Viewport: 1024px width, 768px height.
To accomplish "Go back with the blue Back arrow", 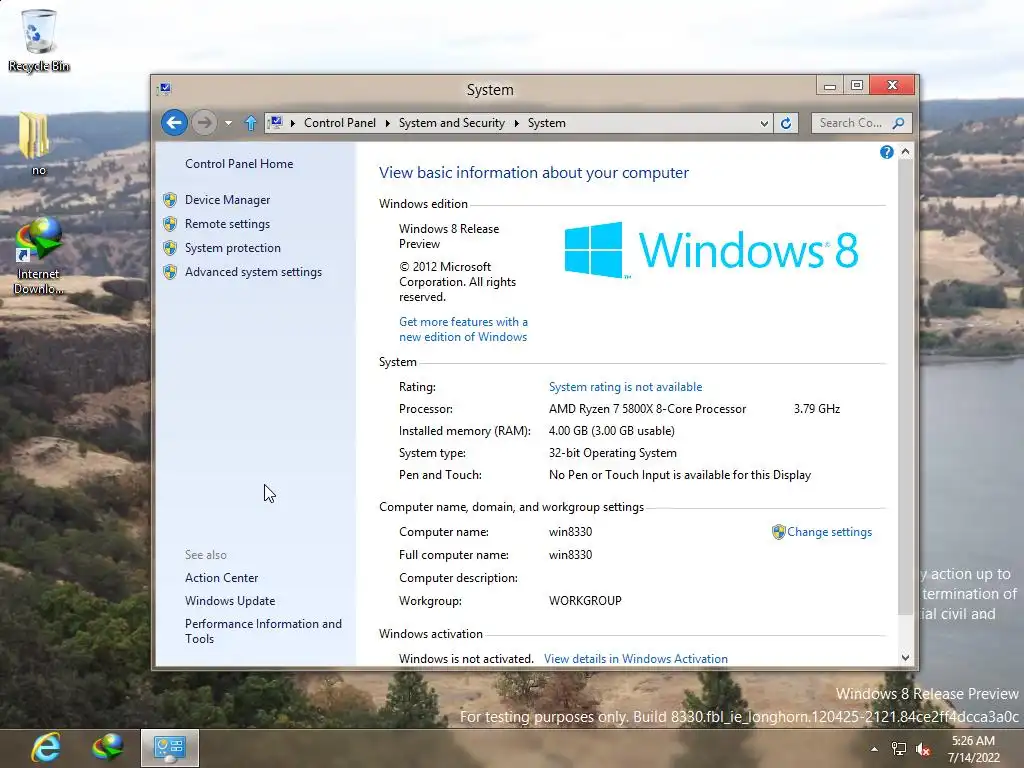I will tap(174, 122).
